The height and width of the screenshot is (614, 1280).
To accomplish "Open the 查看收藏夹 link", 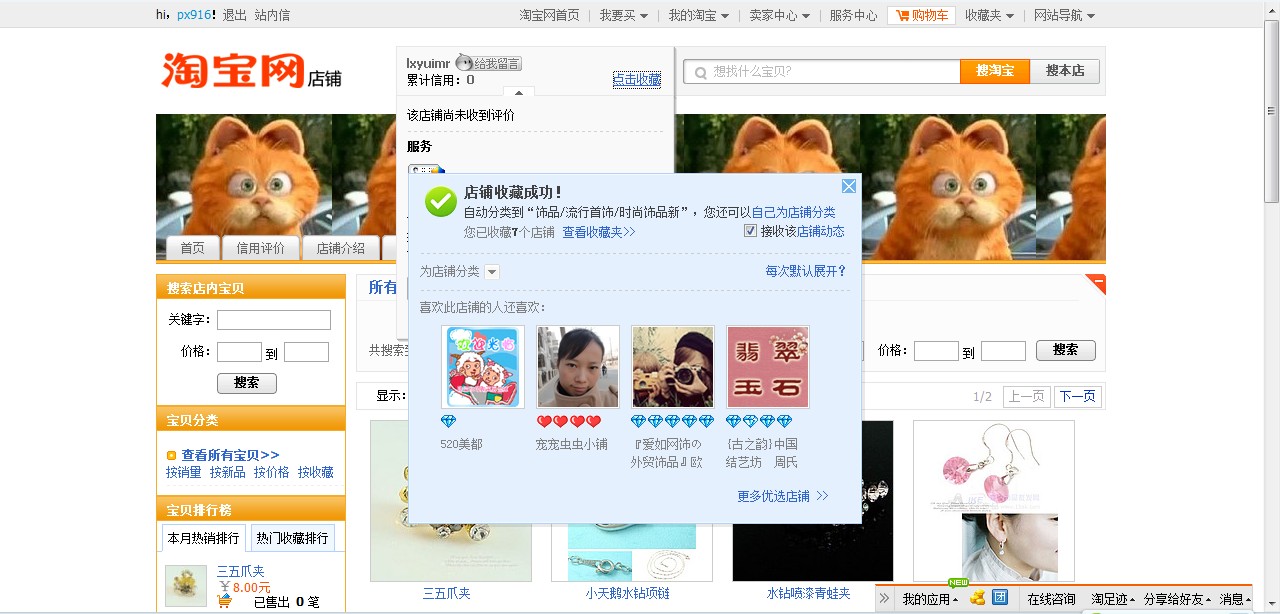I will point(598,232).
